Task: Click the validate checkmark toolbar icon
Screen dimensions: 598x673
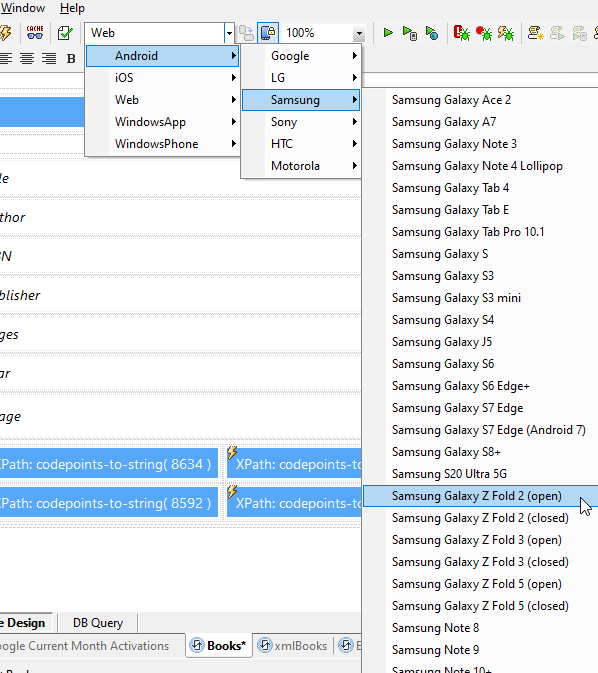Action: pyautogui.click(x=65, y=33)
